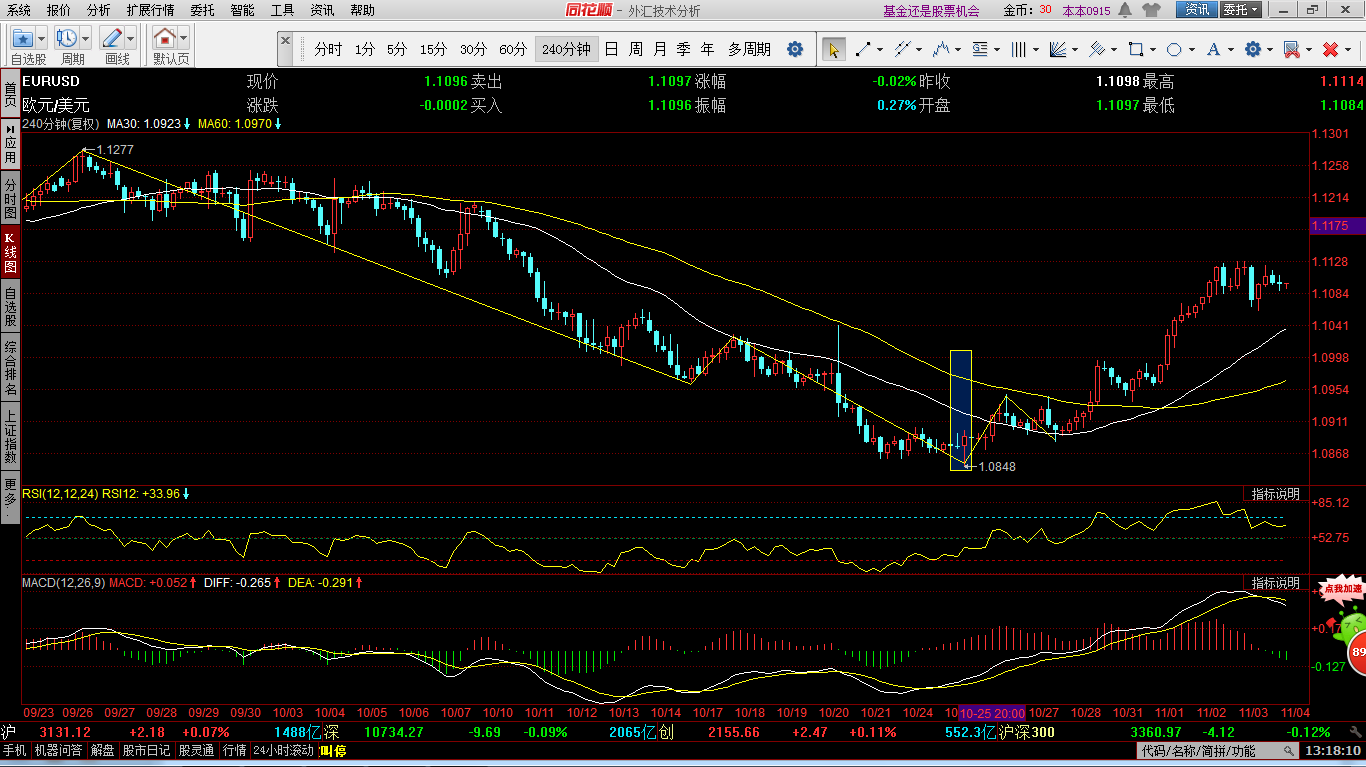Expand the 自选股 dropdown arrow
The image size is (1366, 767).
pyautogui.click(x=41, y=39)
